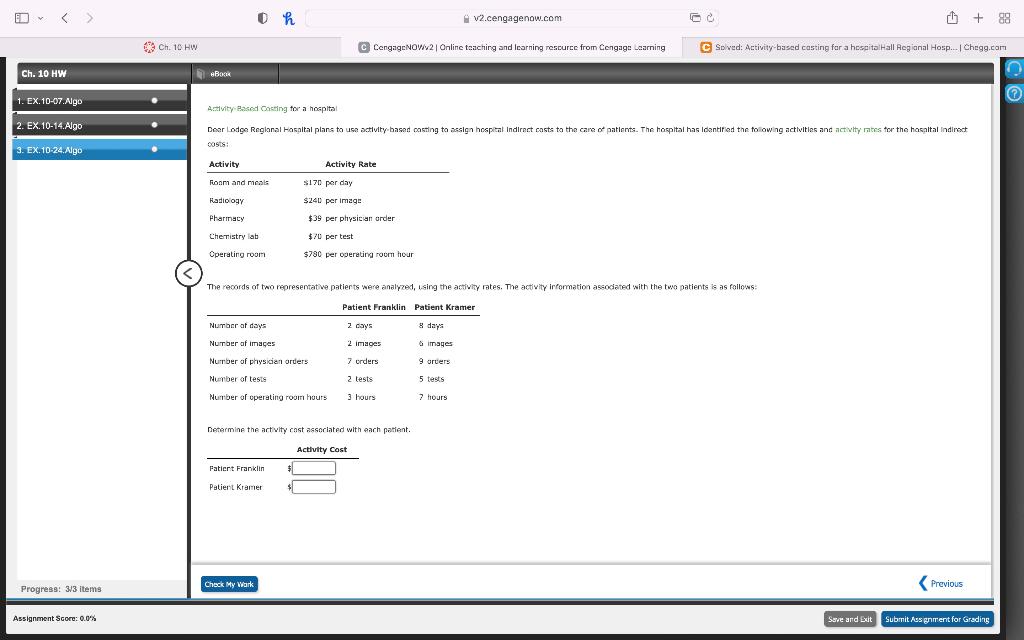Switch to the CengageNOWv2 tab

click(511, 47)
